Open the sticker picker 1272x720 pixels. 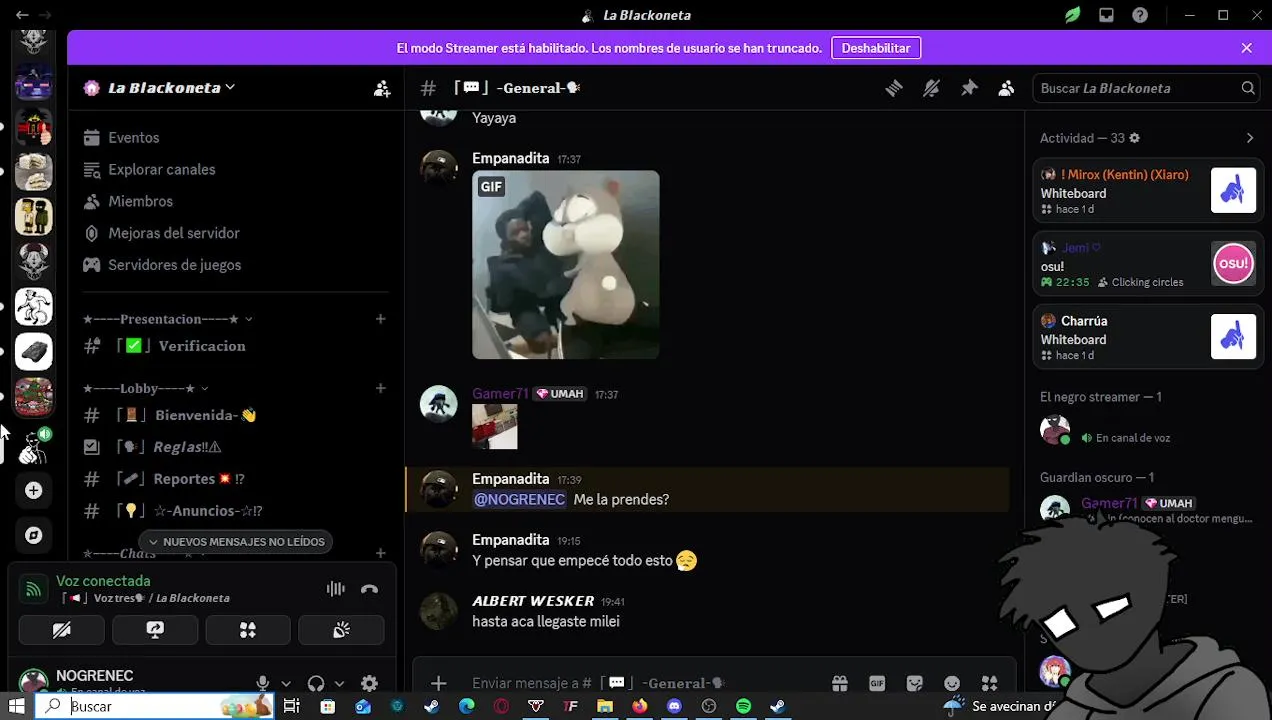914,683
